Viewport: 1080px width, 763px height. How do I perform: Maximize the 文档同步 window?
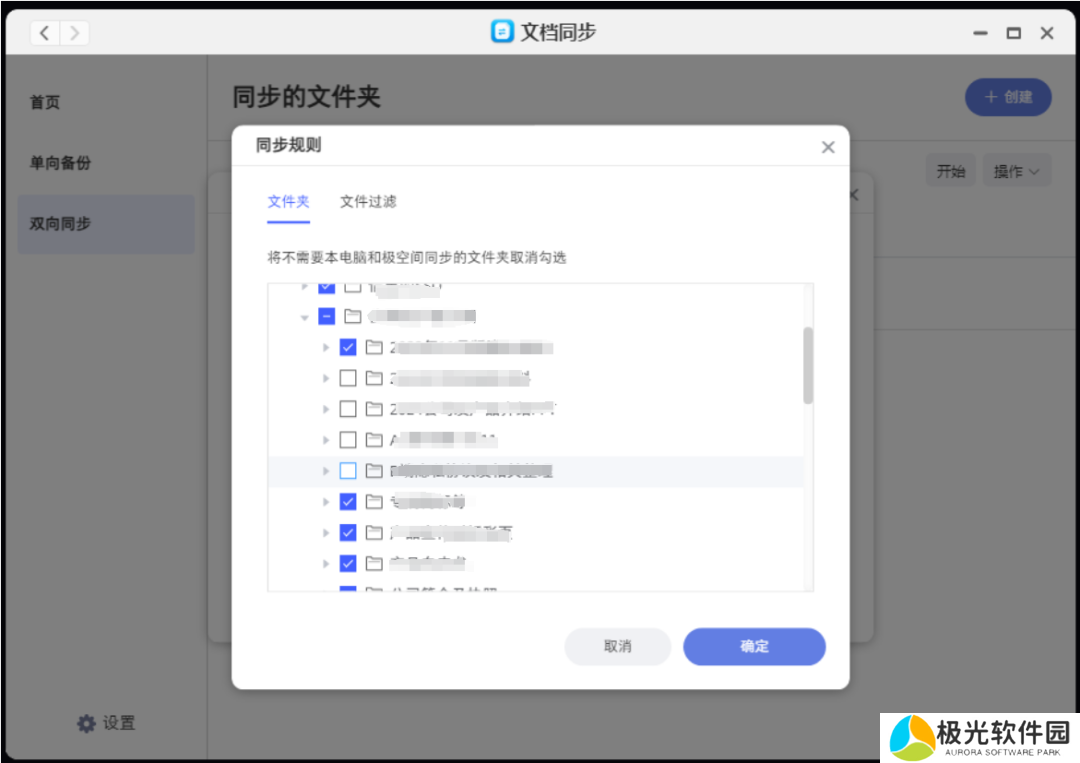pos(1013,33)
